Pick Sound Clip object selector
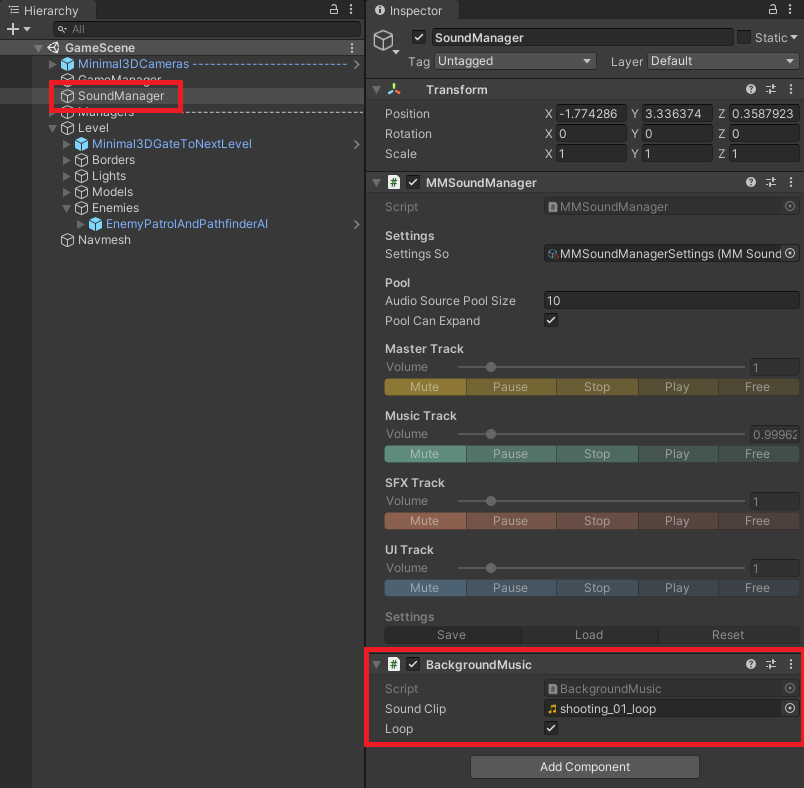Image resolution: width=804 pixels, height=788 pixels. (790, 709)
